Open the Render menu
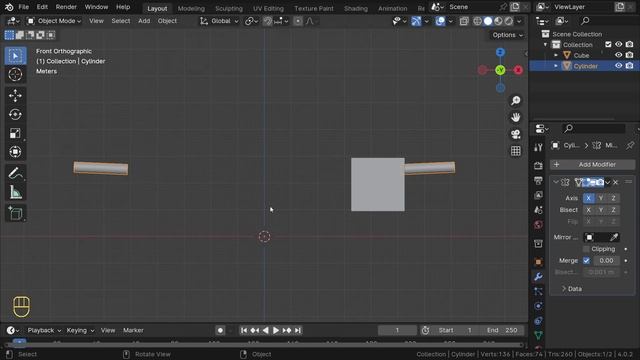The image size is (640, 360). [x=66, y=7]
